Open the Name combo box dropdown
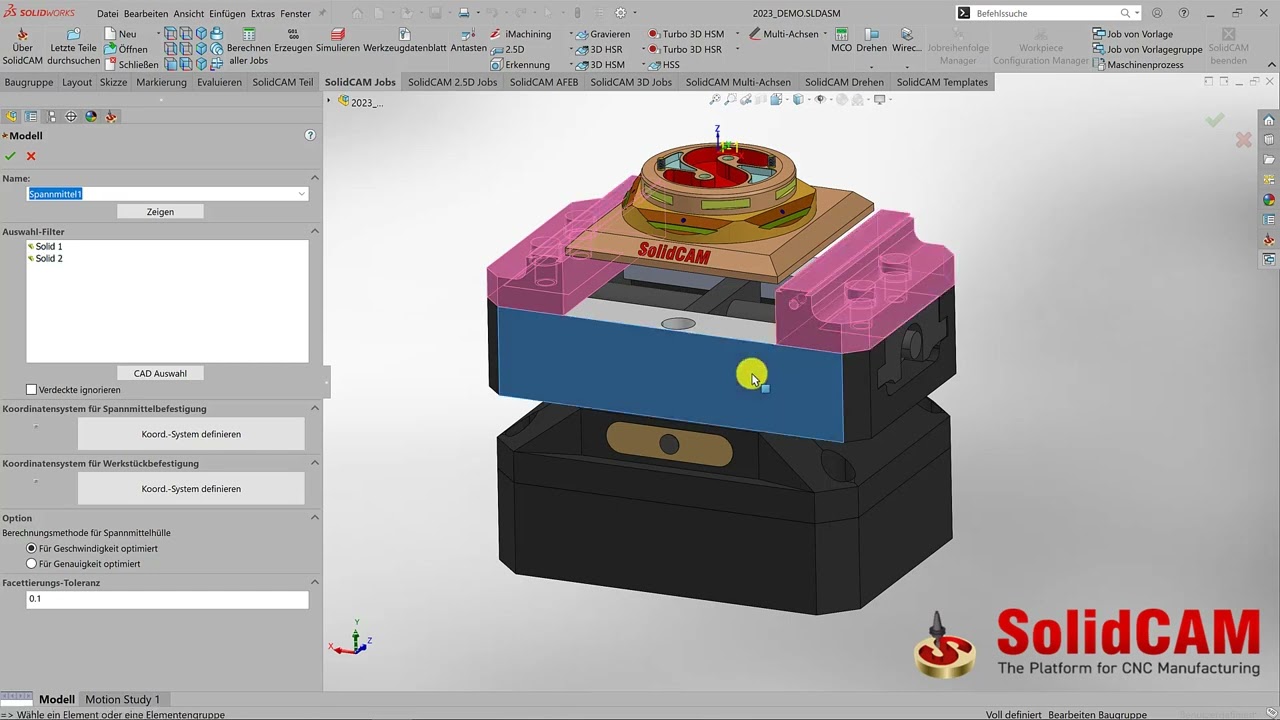The width and height of the screenshot is (1280, 720). [302, 194]
